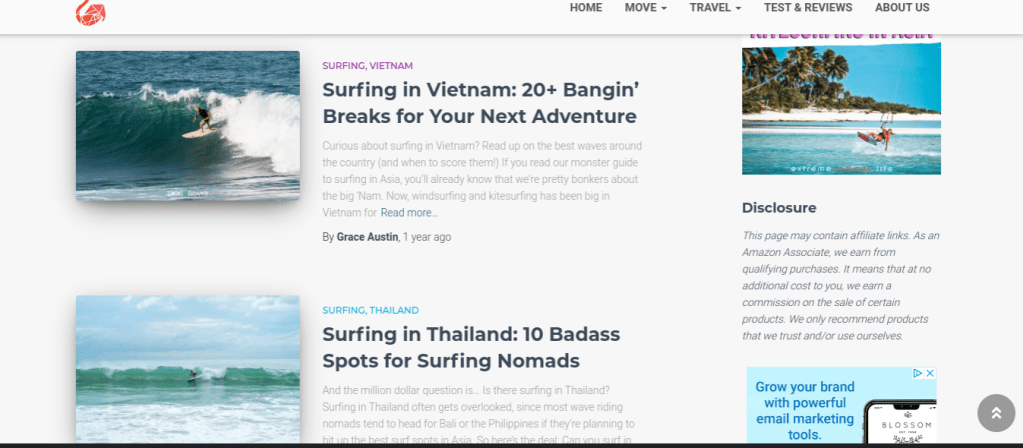Open the Surfing in Thailand article title
Screen dimensions: 1023x448
[471, 347]
